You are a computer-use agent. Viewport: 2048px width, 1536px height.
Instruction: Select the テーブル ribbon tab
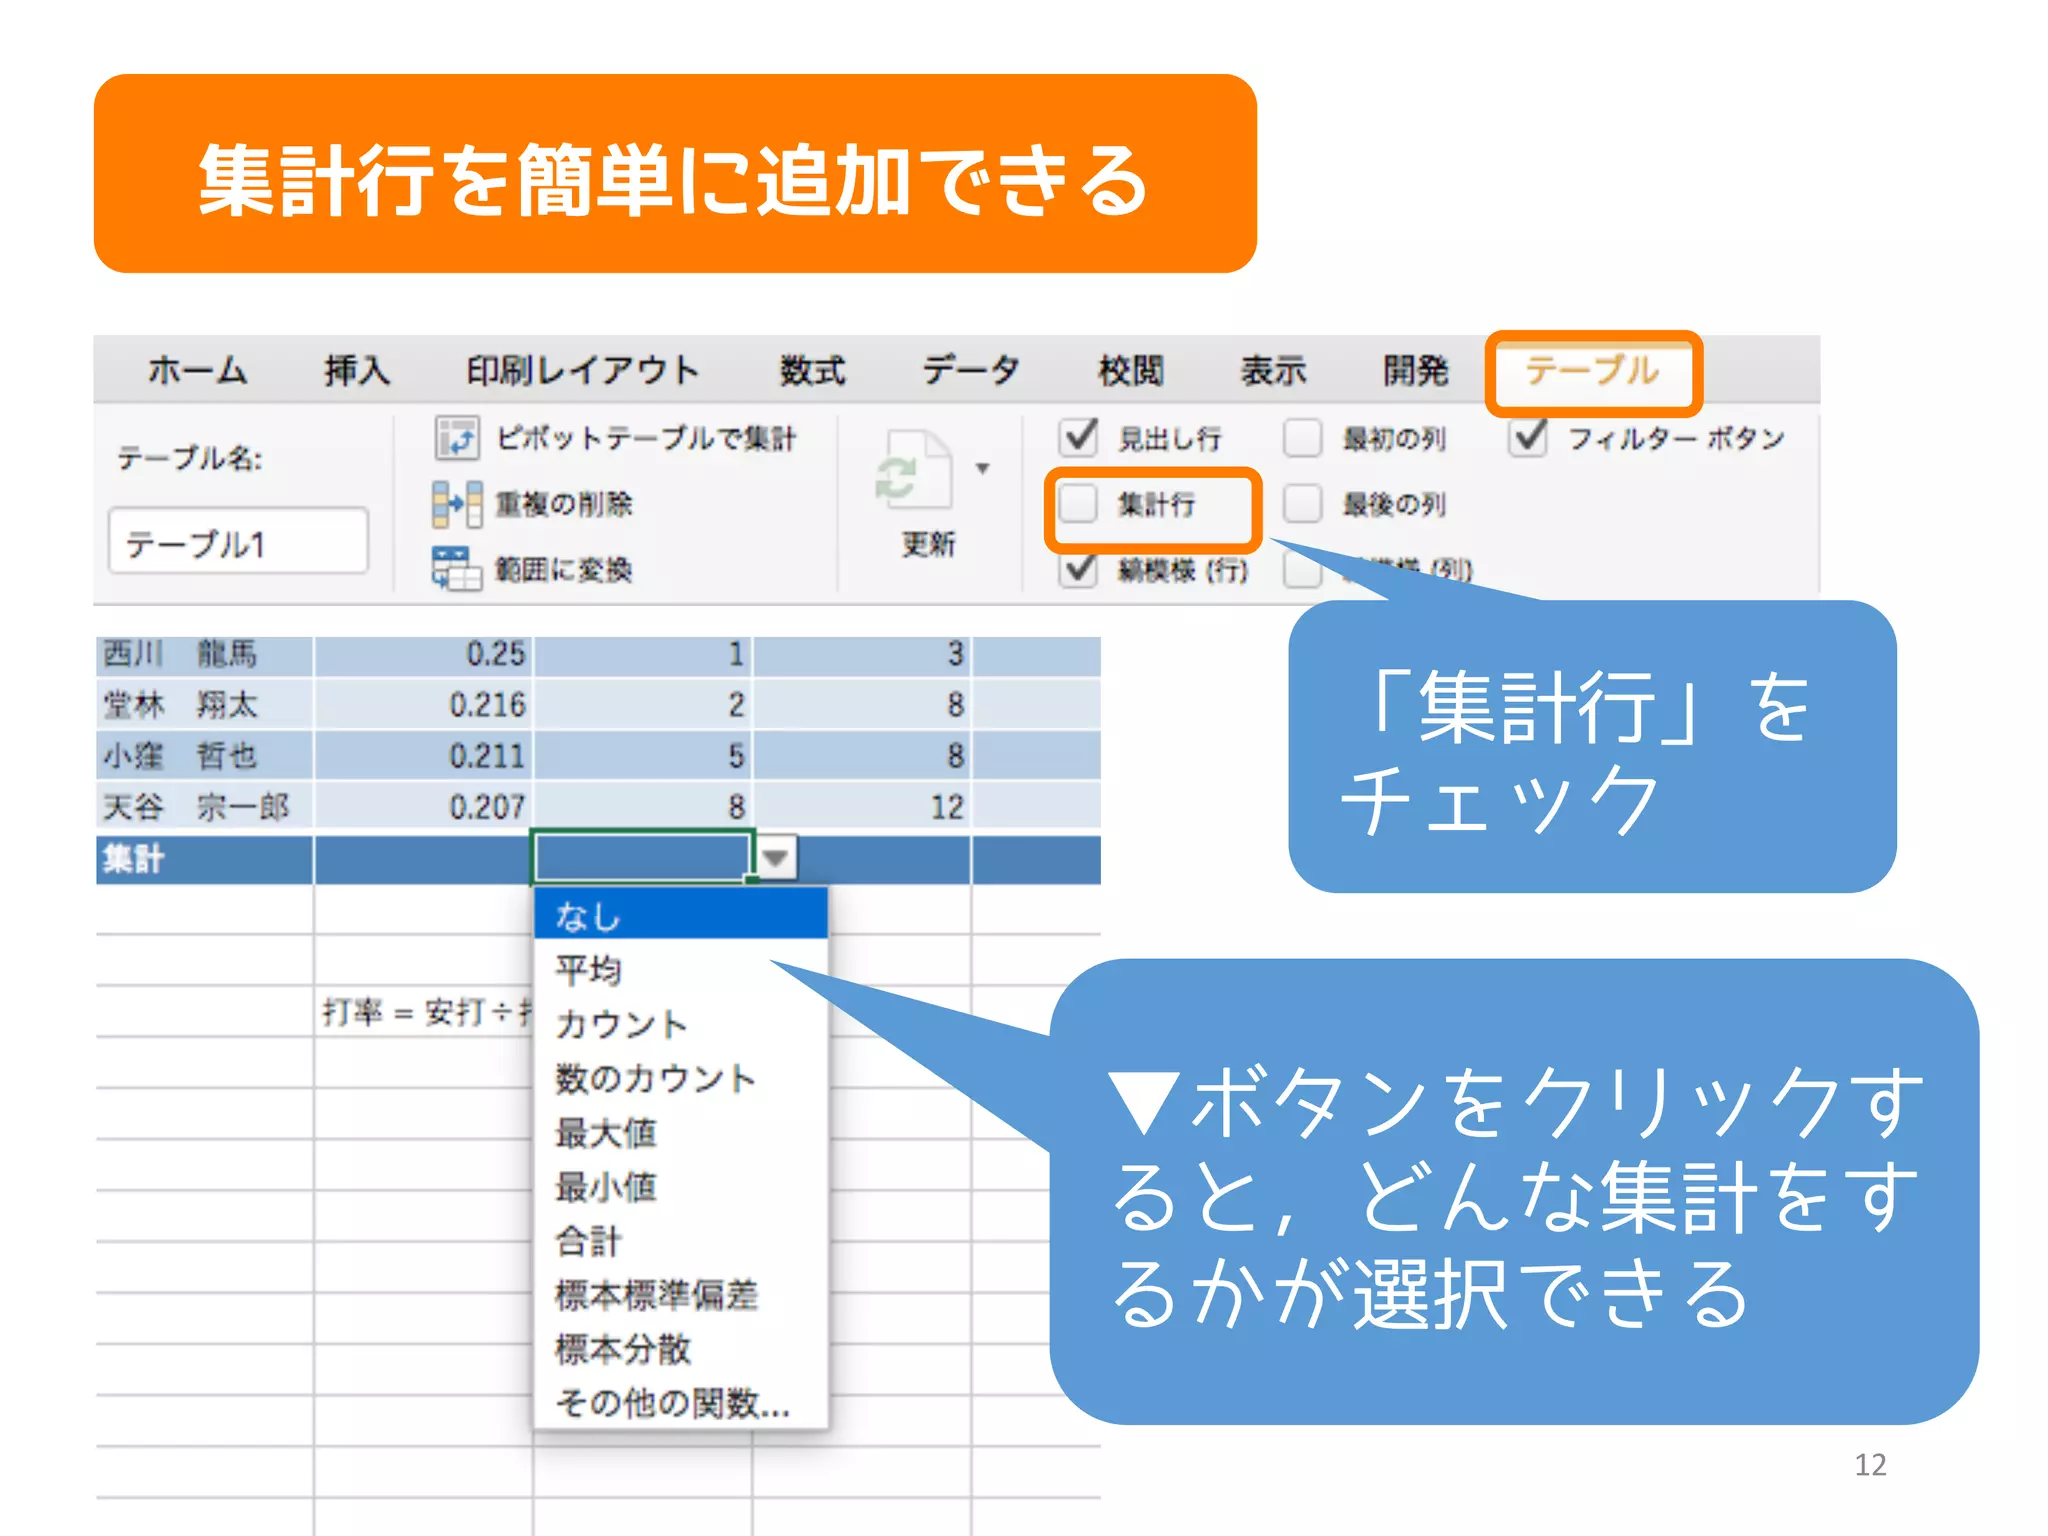[1592, 370]
